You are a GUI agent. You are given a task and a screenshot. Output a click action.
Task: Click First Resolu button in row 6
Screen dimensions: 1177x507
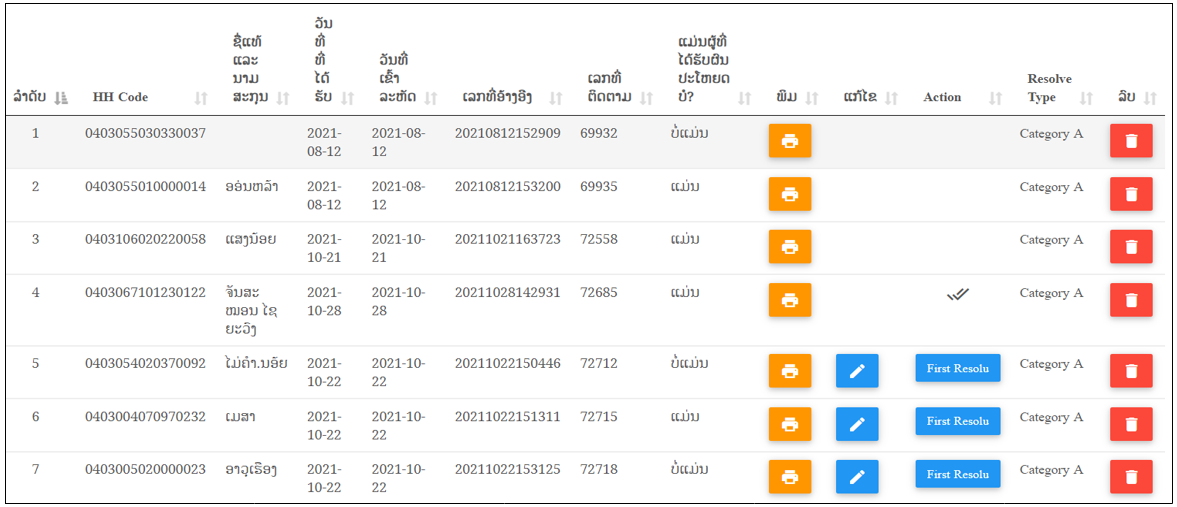[958, 421]
